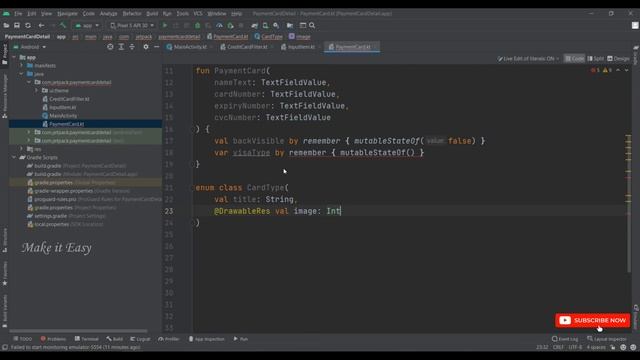Screen dimensions: 640x360
Task: Click Sync Project with Gradle Files icon
Action: 255,25
